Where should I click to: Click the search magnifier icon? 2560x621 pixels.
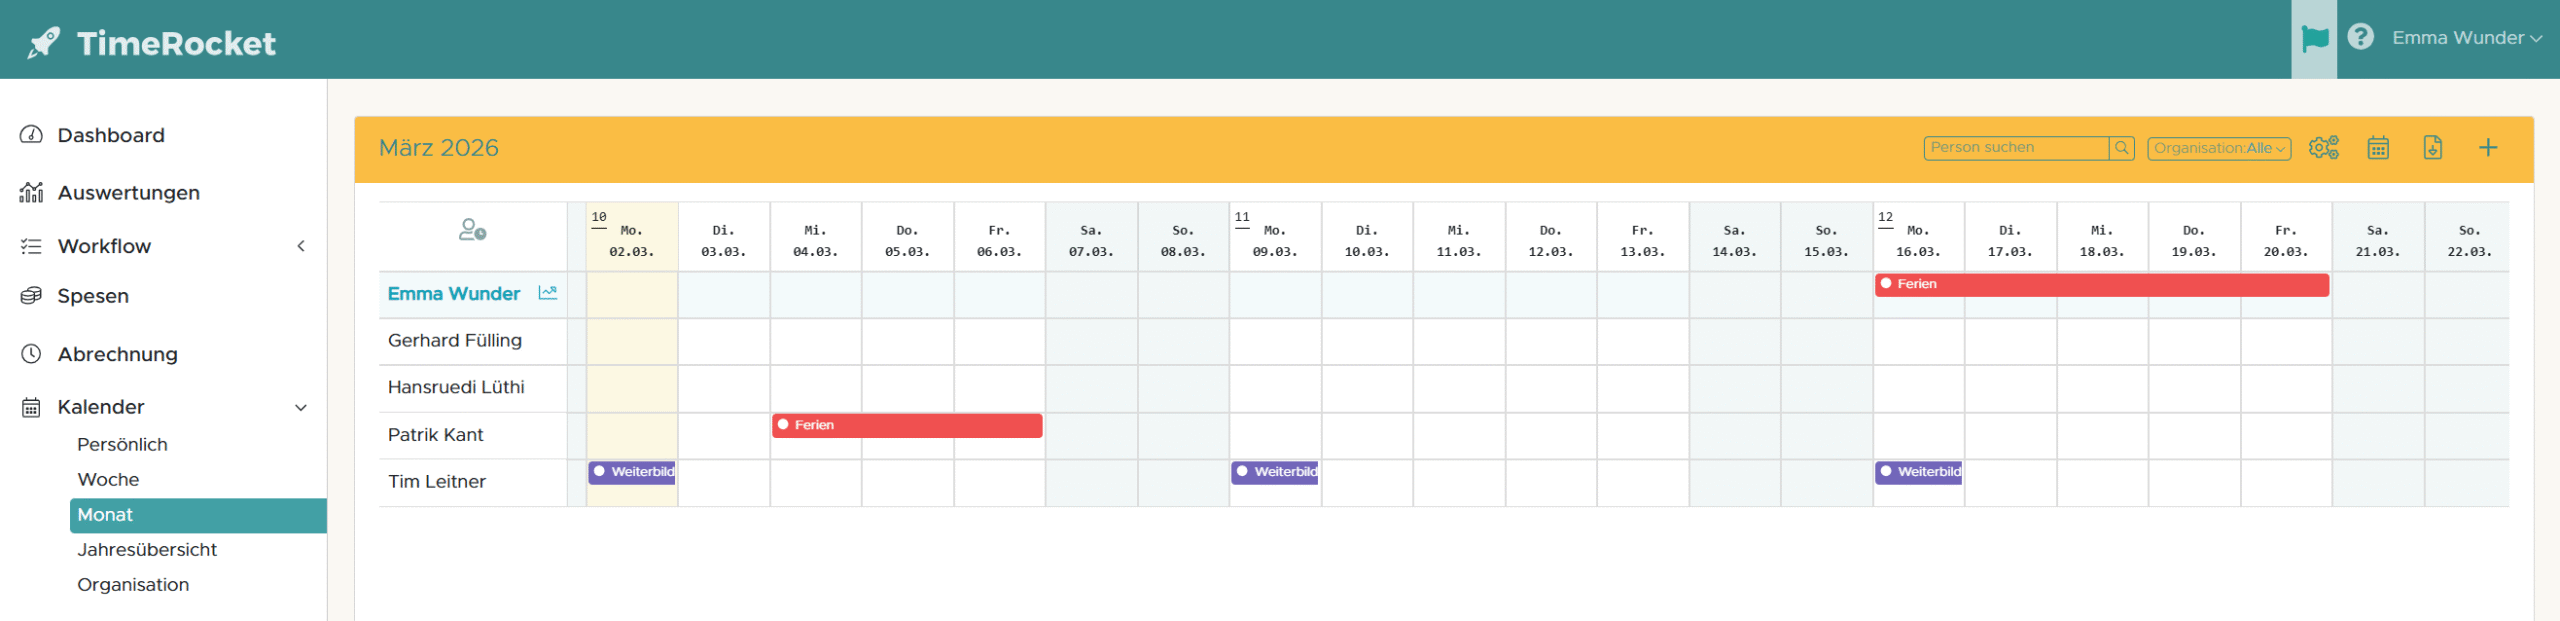point(2121,148)
